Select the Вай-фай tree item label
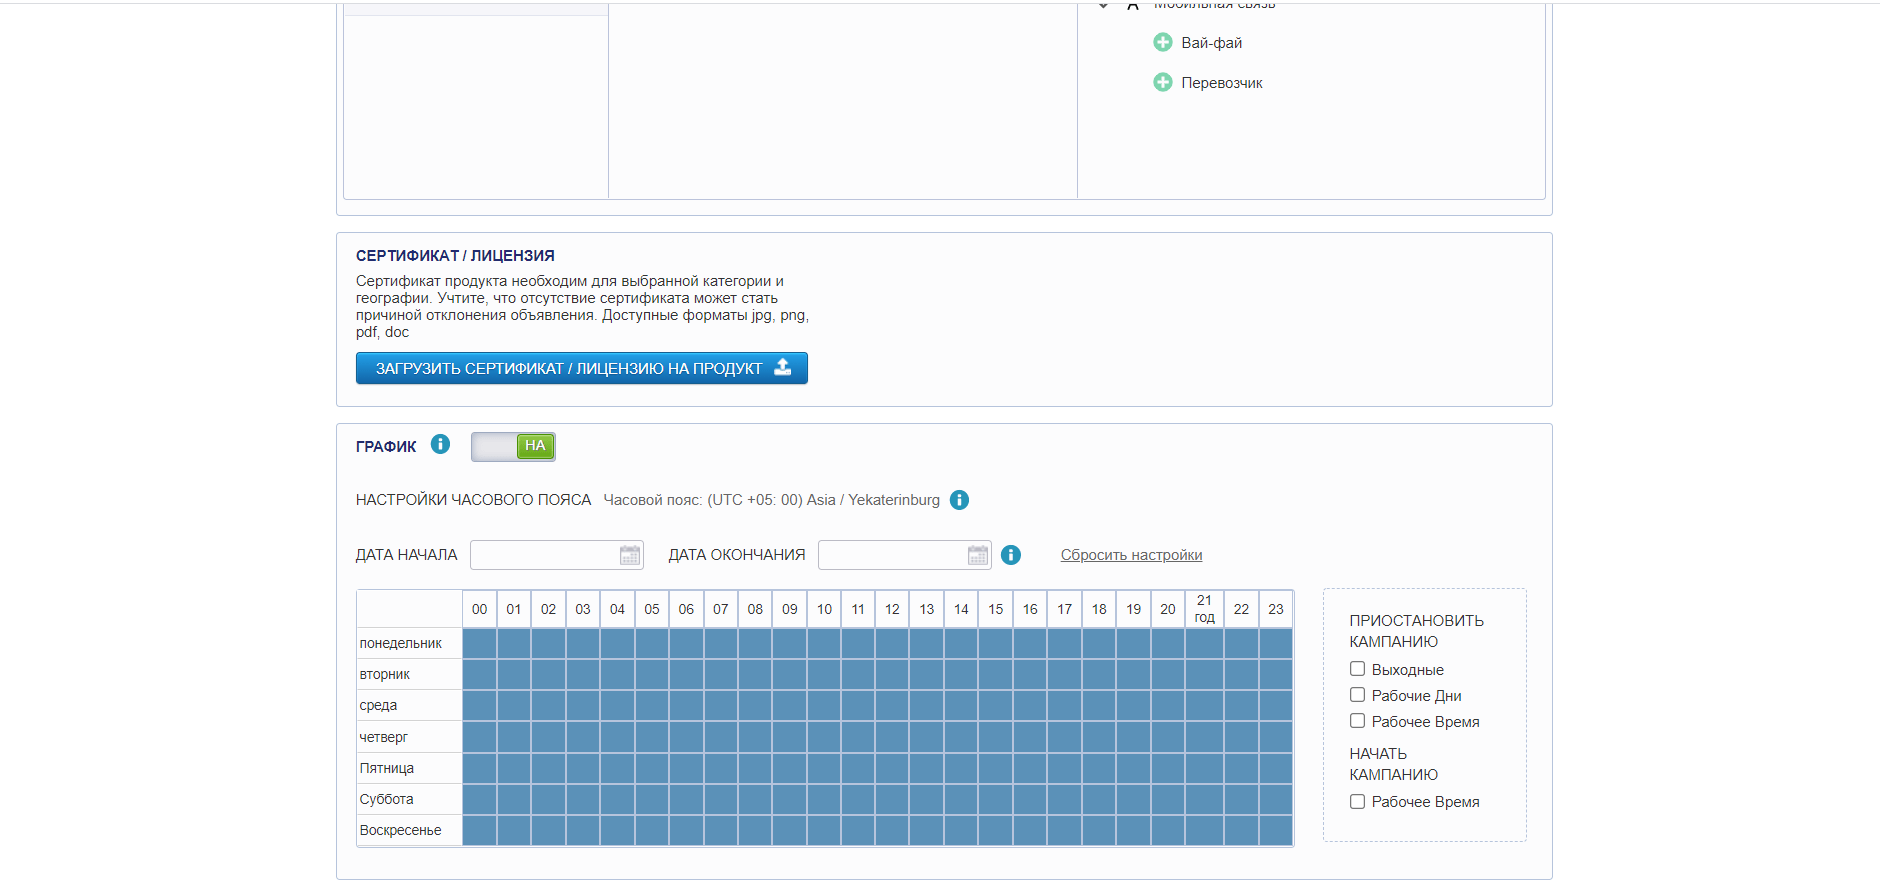Screen dimensions: 1880x884 (1211, 43)
